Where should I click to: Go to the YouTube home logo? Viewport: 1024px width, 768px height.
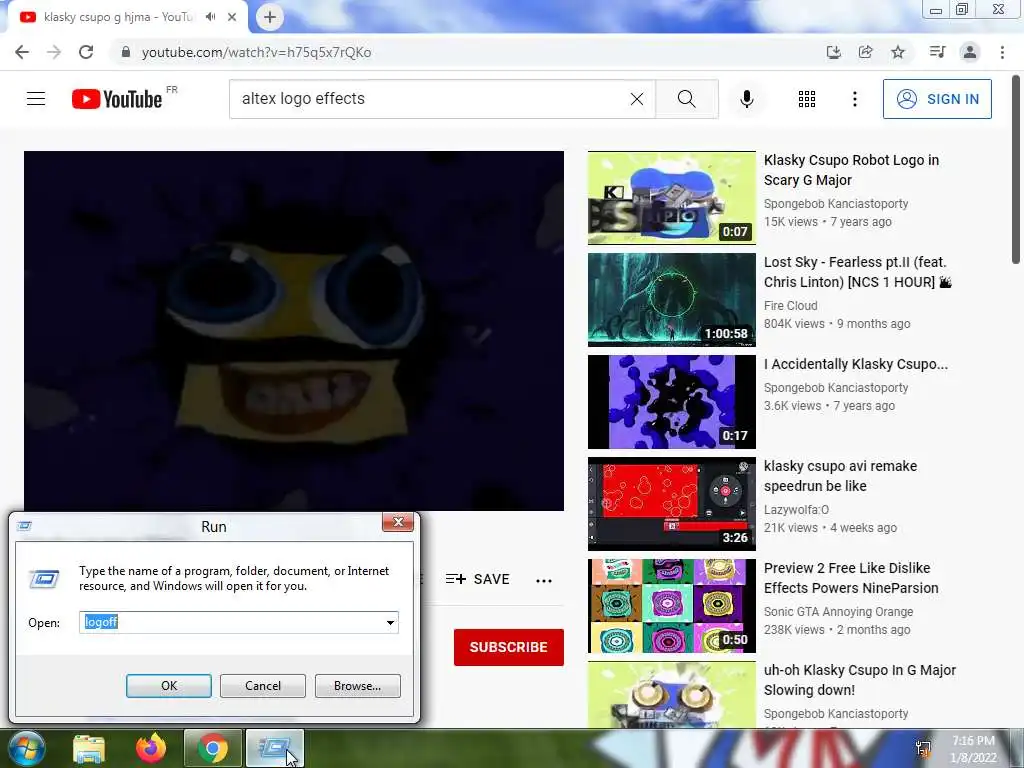[x=117, y=99]
